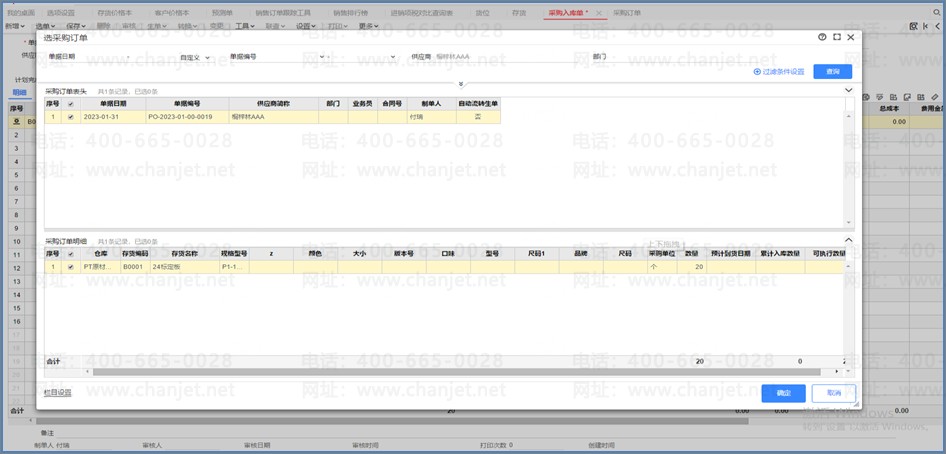The width and height of the screenshot is (946, 454).
Task: Collapse filter area with double-chevron icon
Action: (x=461, y=84)
